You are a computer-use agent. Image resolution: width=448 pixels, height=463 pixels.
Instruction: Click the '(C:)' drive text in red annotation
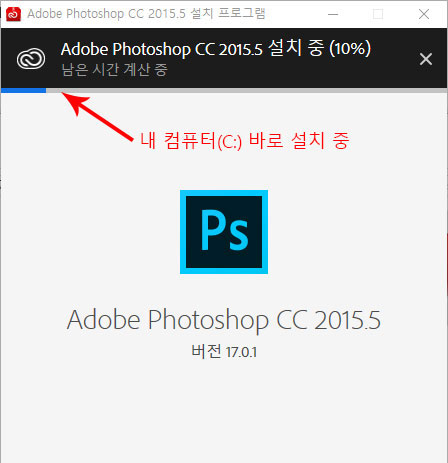coord(230,142)
